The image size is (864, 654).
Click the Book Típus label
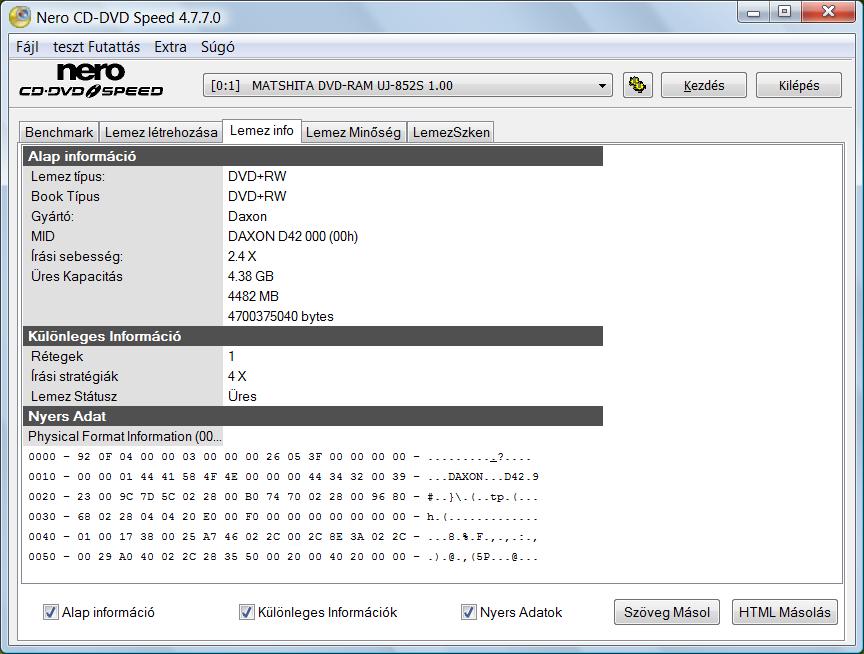click(66, 196)
